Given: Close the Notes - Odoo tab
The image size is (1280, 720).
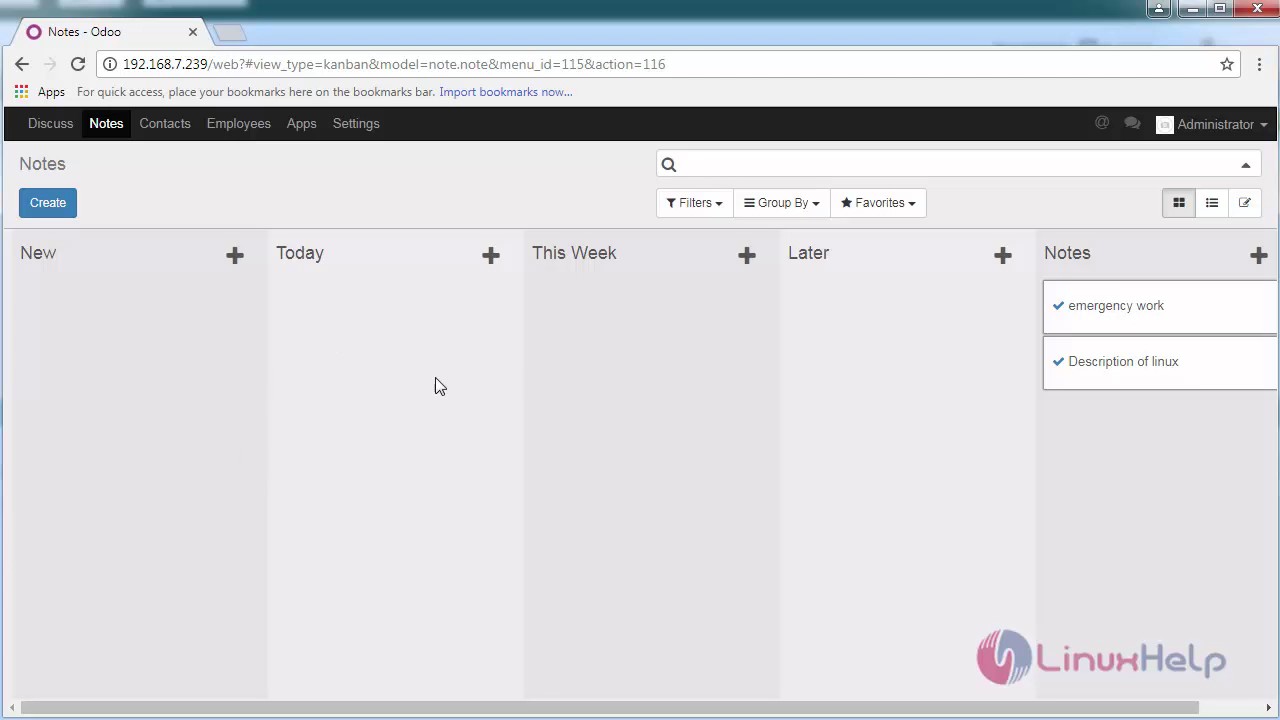Looking at the screenshot, I should (193, 32).
